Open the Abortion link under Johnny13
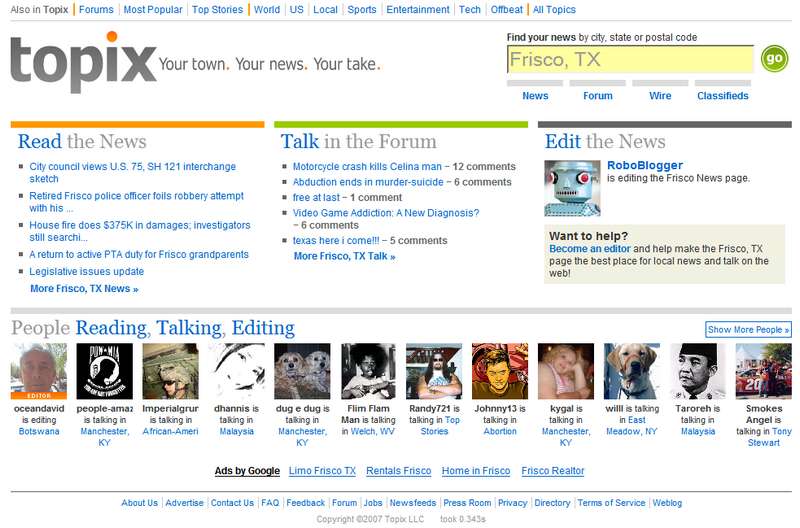The height and width of the screenshot is (528, 800). coord(500,431)
